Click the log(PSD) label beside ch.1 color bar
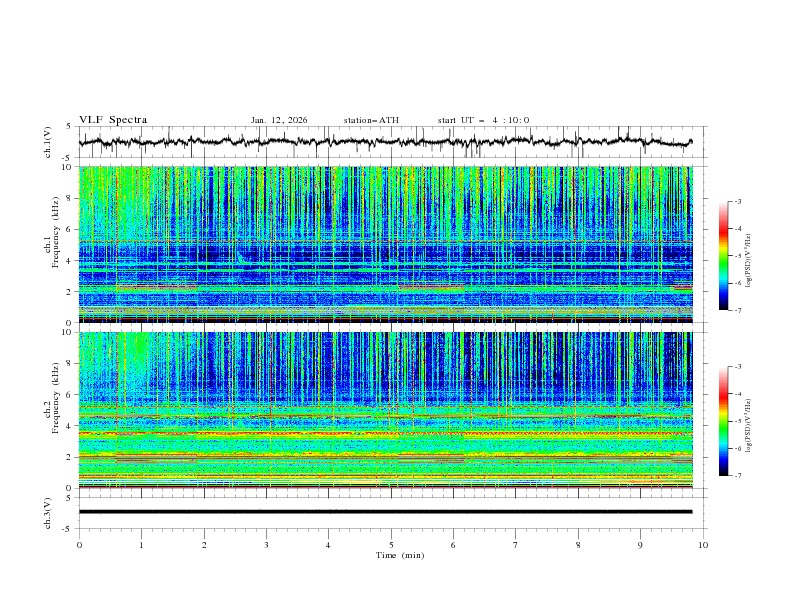 tap(749, 261)
